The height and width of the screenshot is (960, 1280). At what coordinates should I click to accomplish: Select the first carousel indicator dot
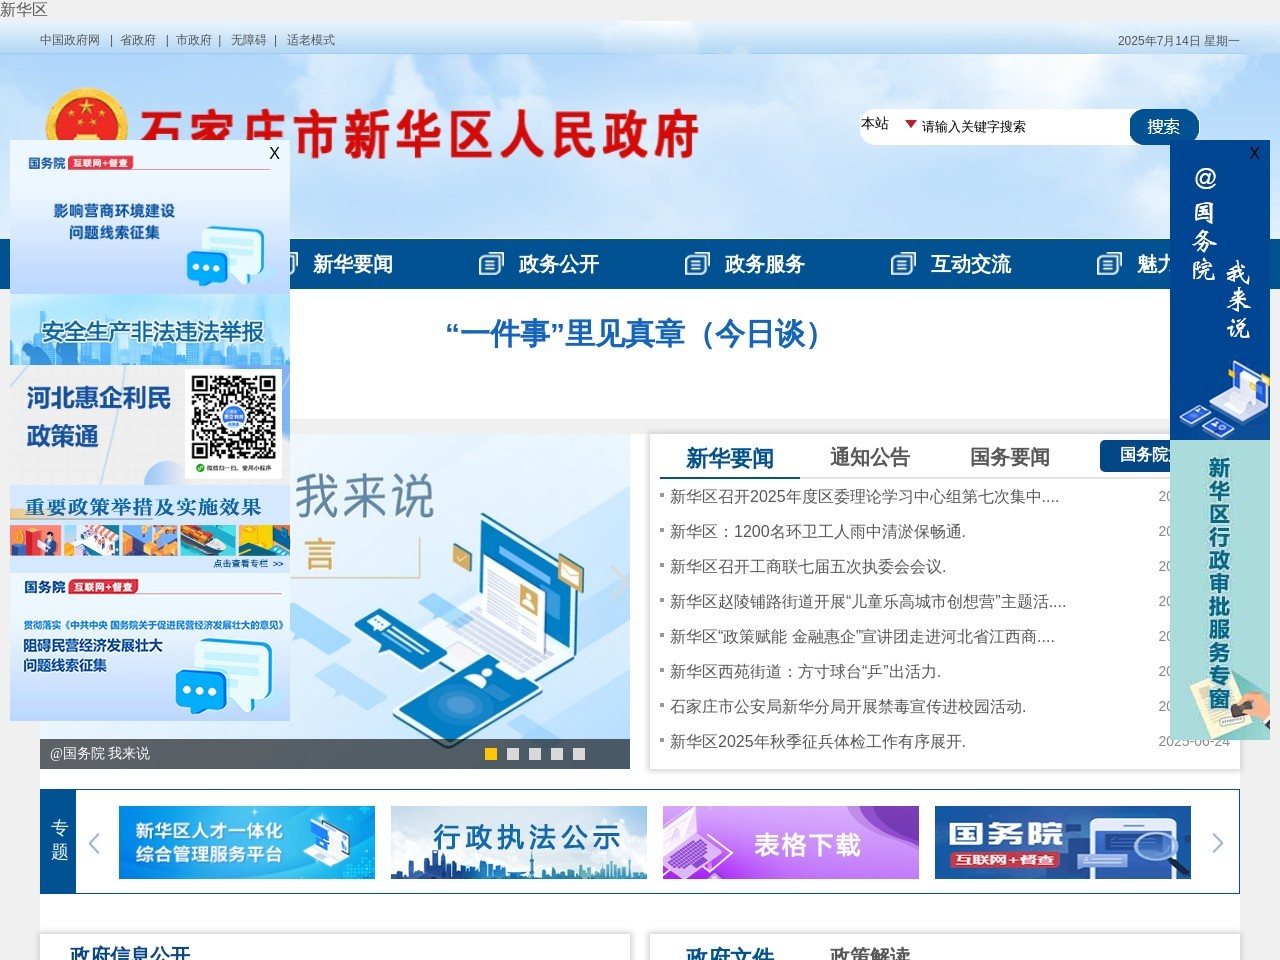[491, 754]
